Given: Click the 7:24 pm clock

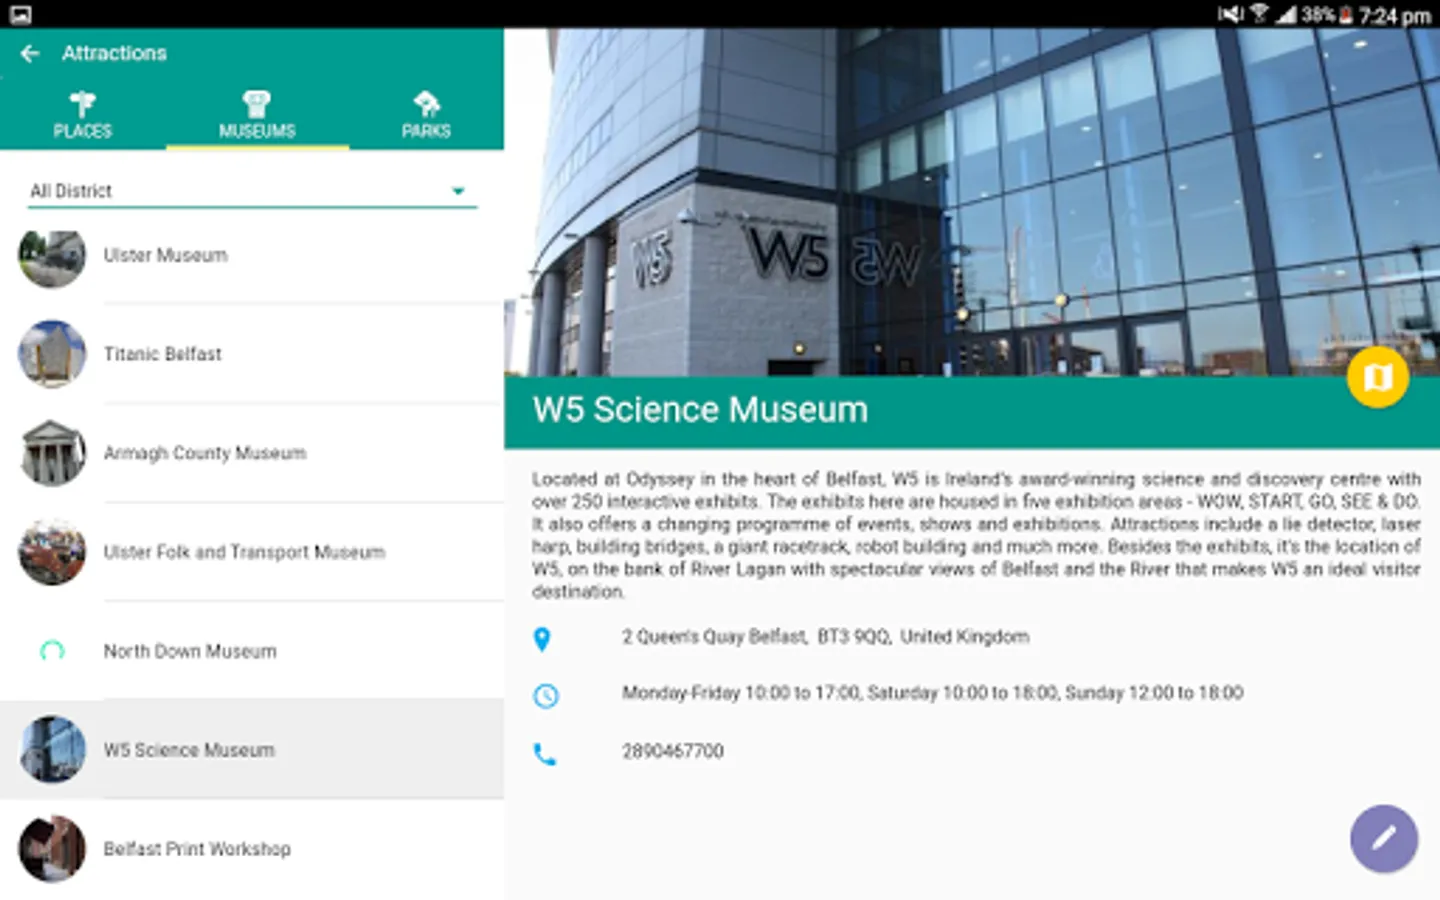Looking at the screenshot, I should pyautogui.click(x=1395, y=15).
